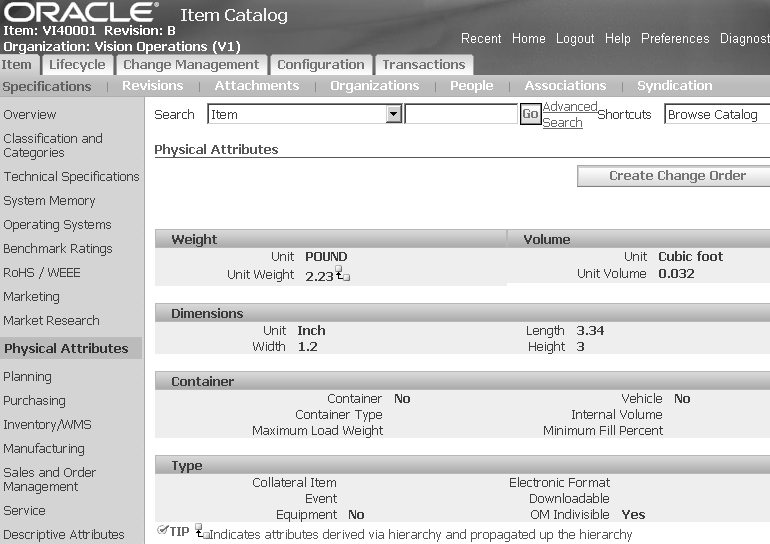Click the search text input field

tap(461, 114)
